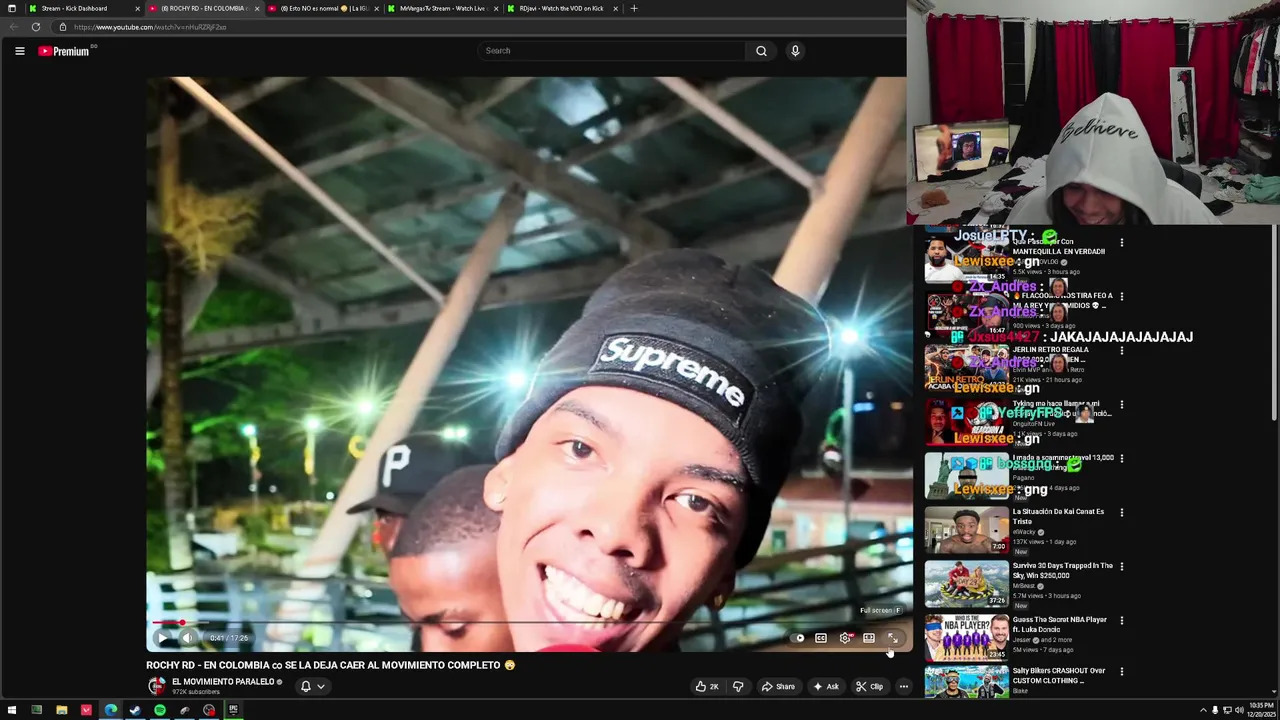Open the Ask AI button

click(x=826, y=687)
